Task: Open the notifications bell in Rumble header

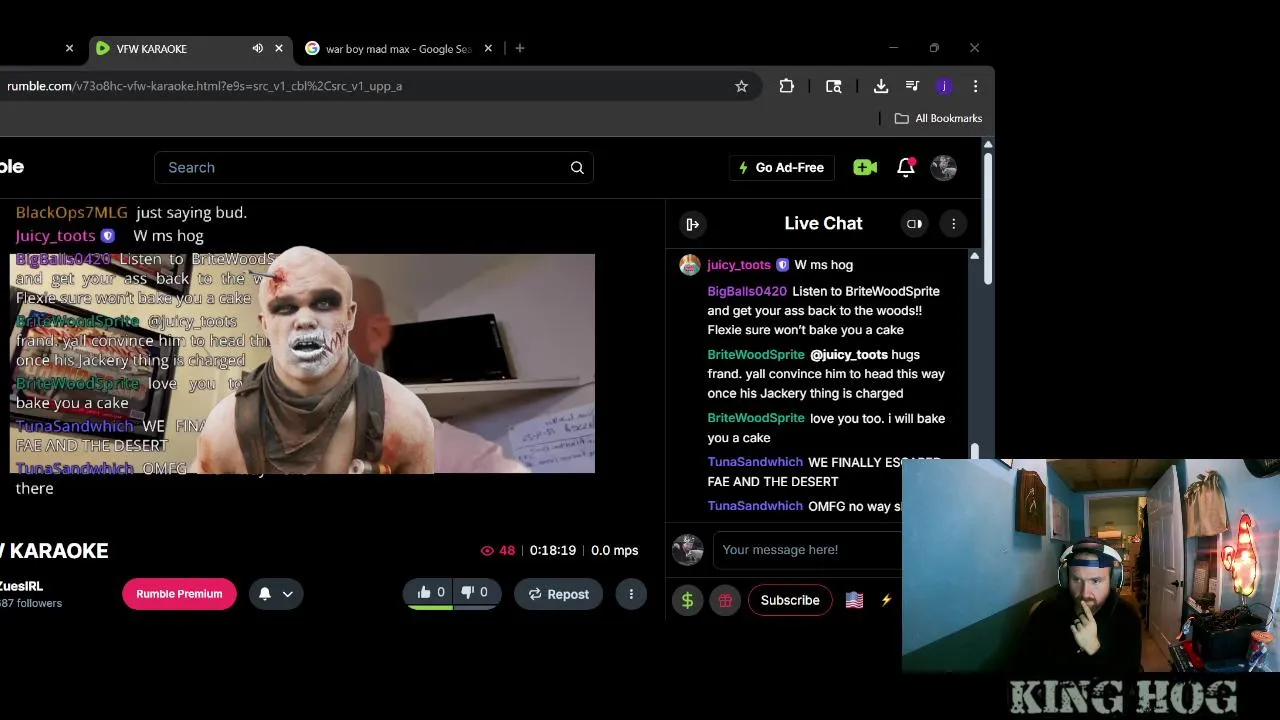Action: click(x=906, y=167)
